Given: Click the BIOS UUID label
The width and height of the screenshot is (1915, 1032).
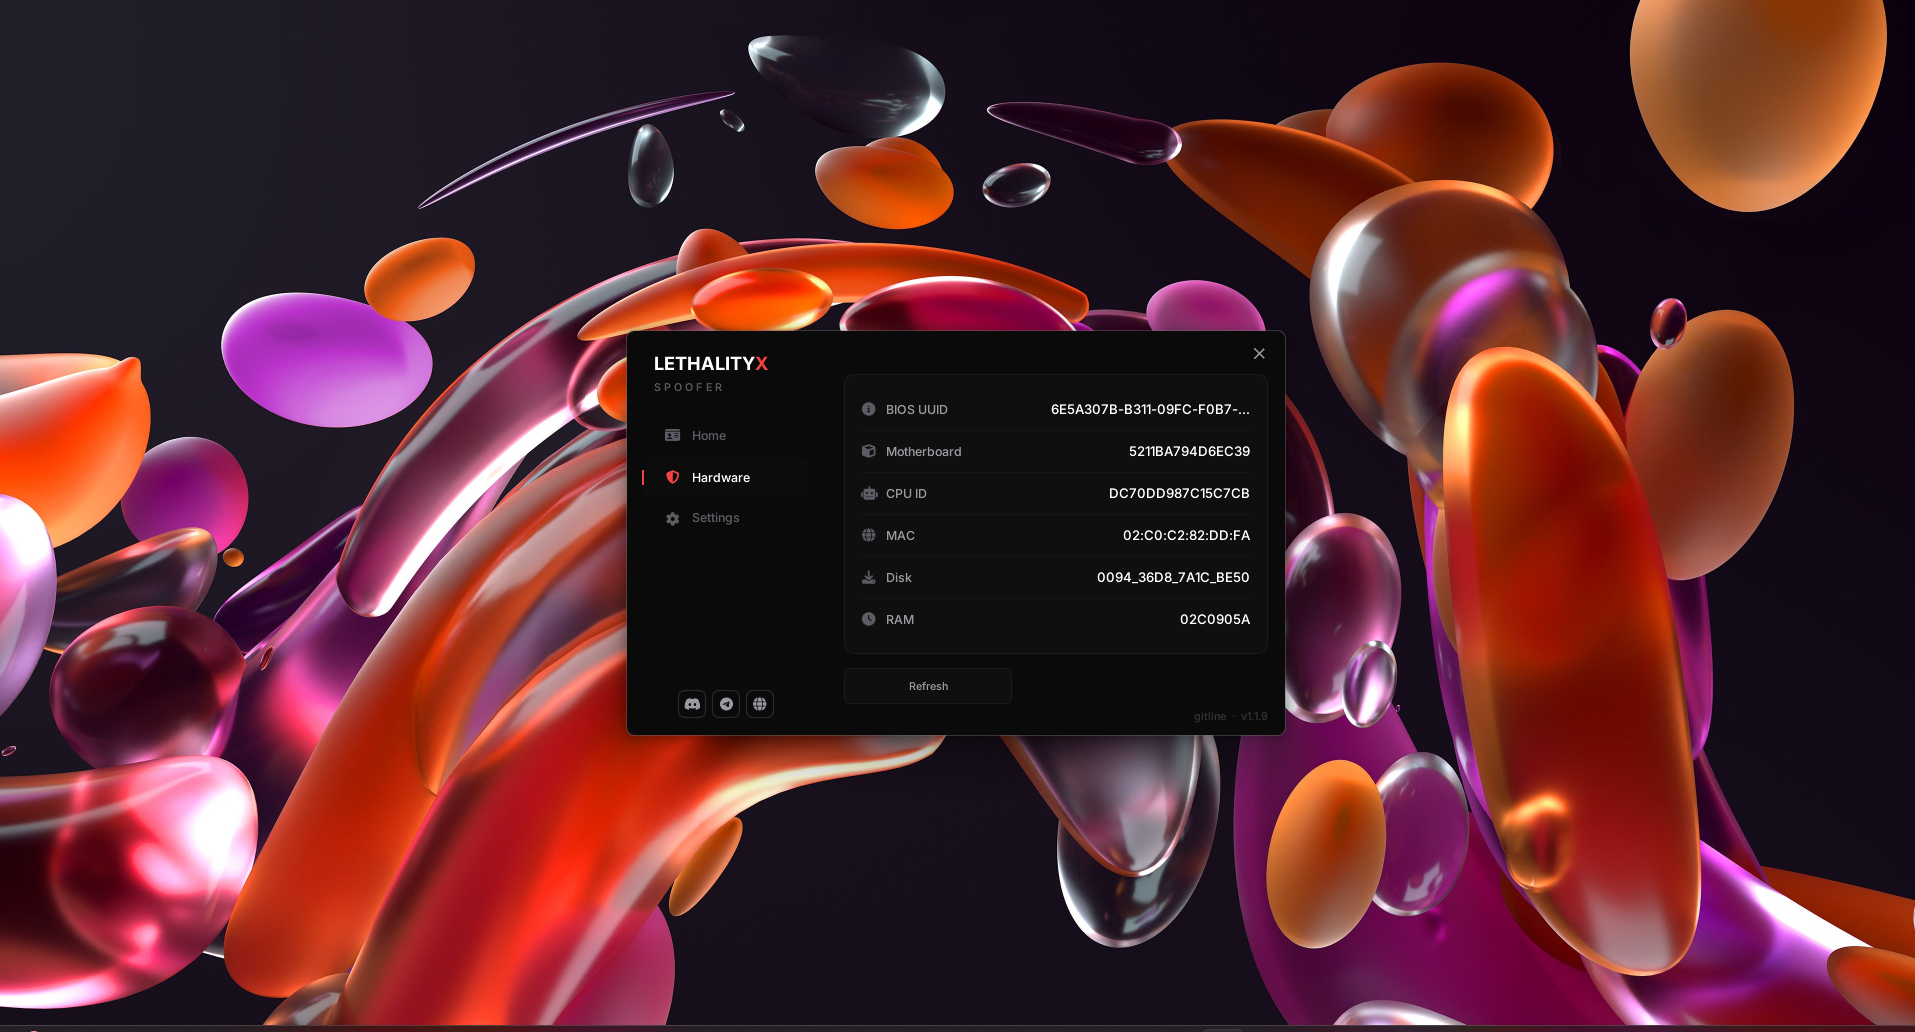Looking at the screenshot, I should 917,409.
